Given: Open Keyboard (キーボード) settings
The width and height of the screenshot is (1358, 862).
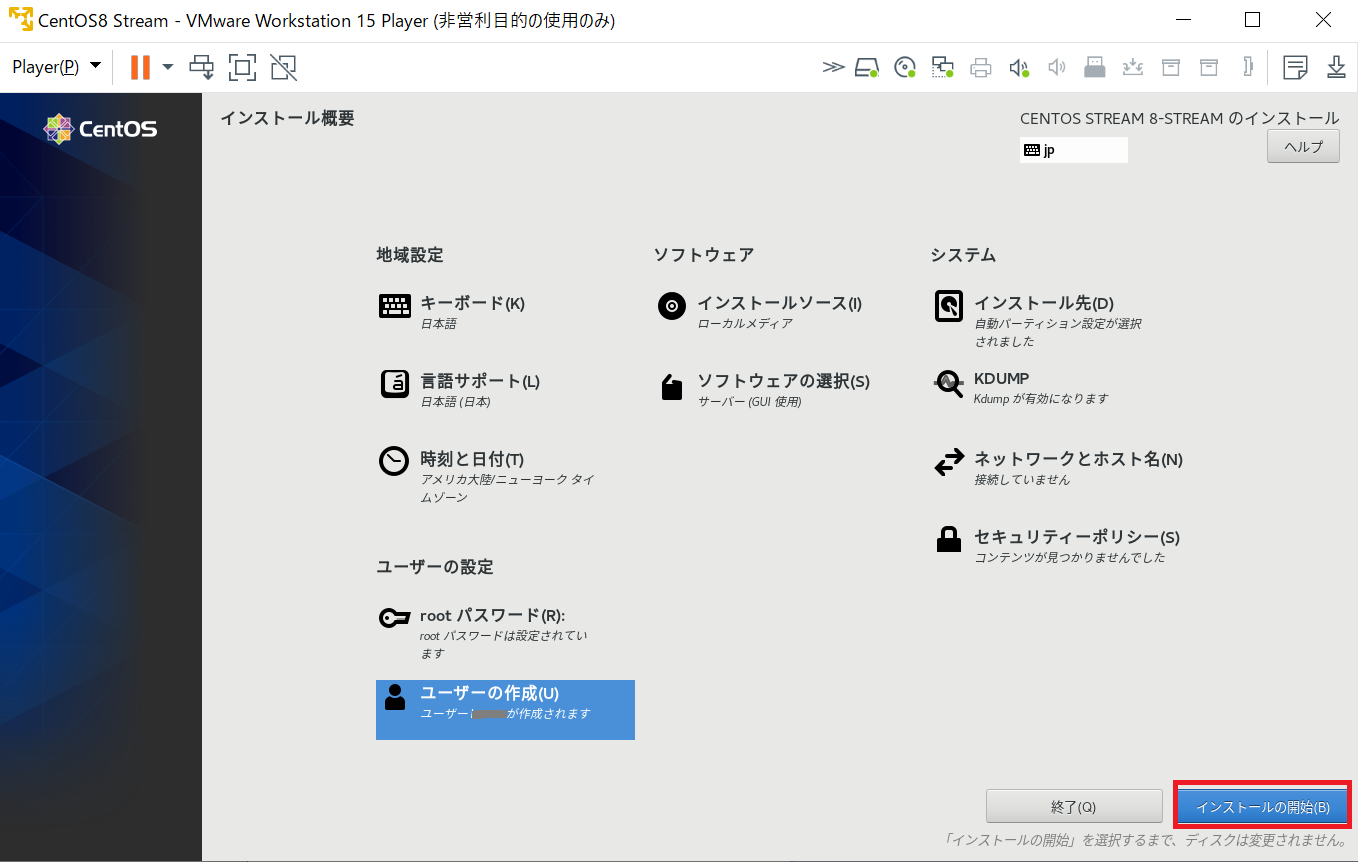Looking at the screenshot, I should 452,312.
